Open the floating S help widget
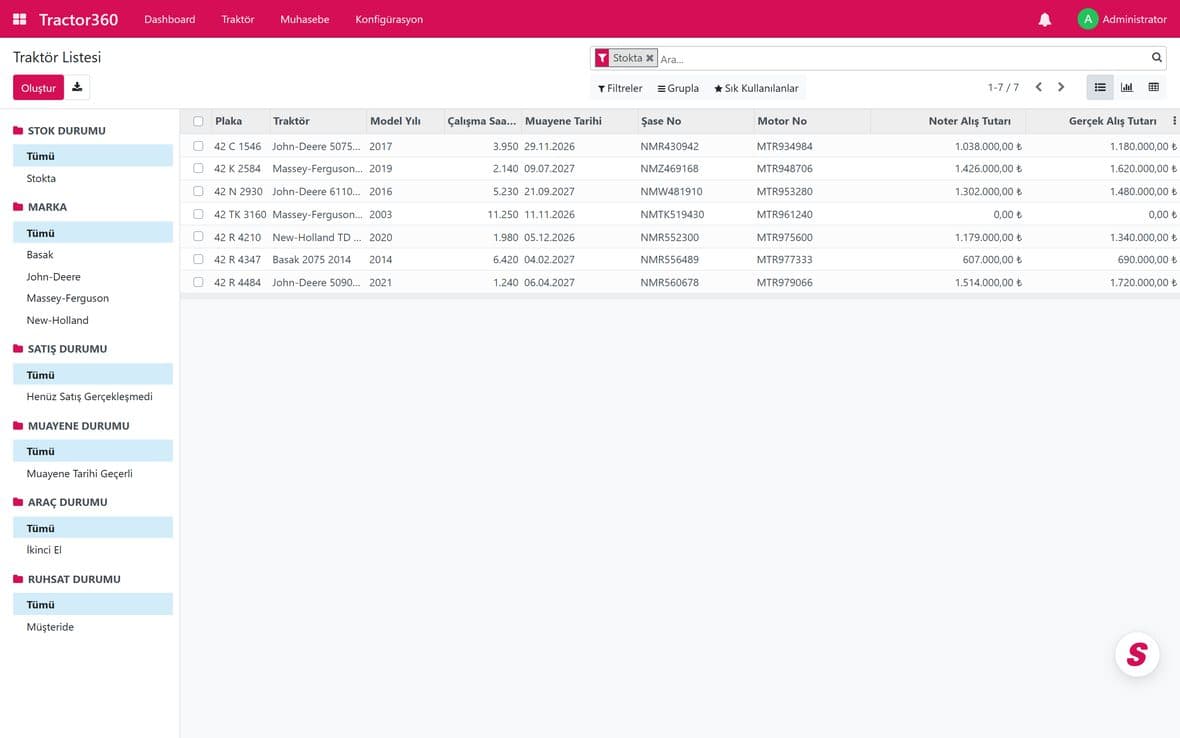Screen dimensions: 1180x738 click(x=1136, y=654)
